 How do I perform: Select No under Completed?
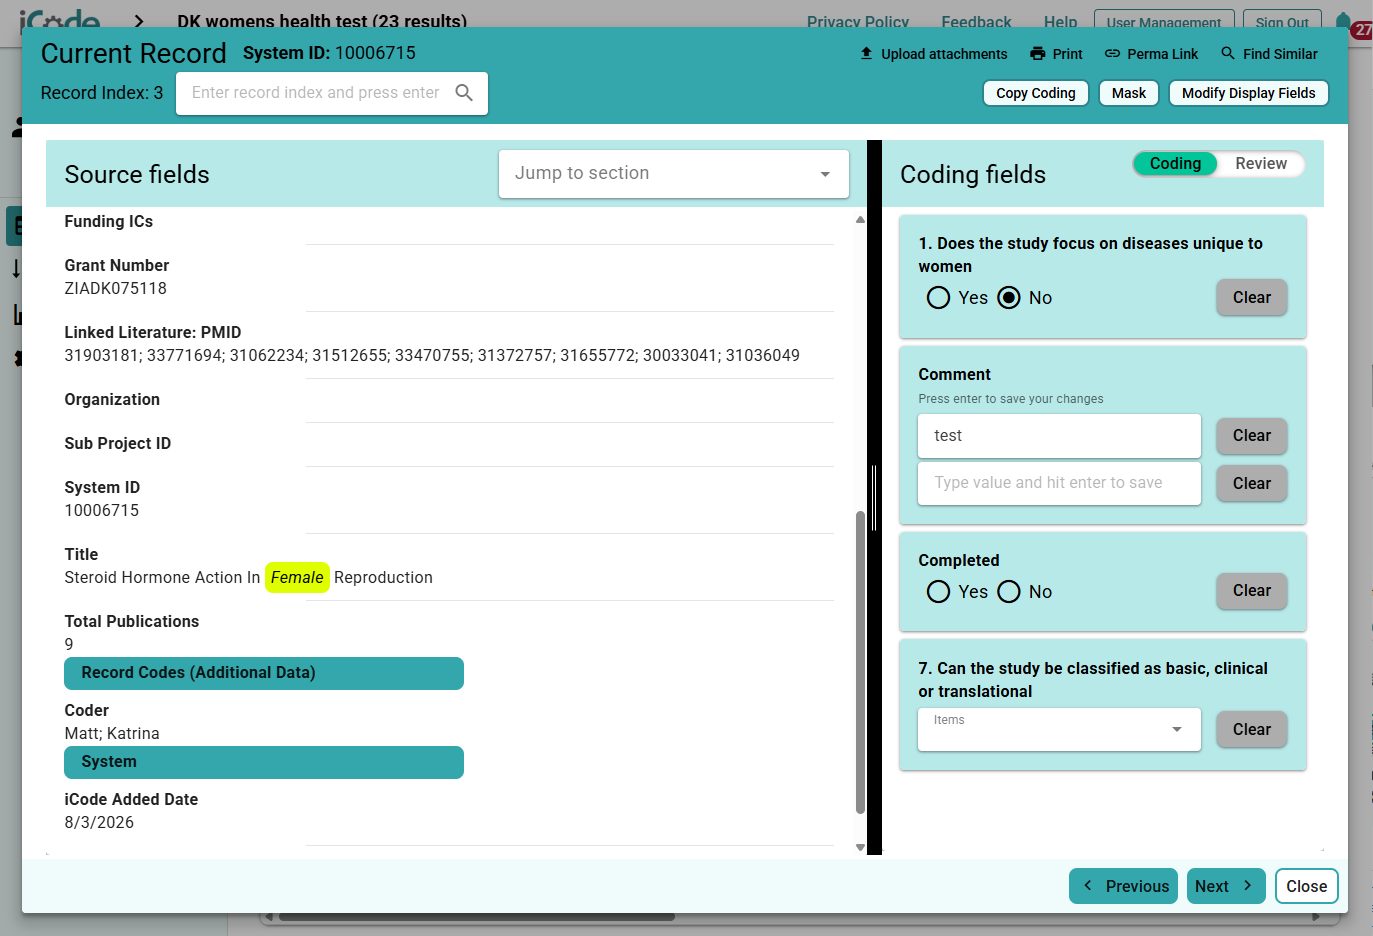[x=1009, y=592]
